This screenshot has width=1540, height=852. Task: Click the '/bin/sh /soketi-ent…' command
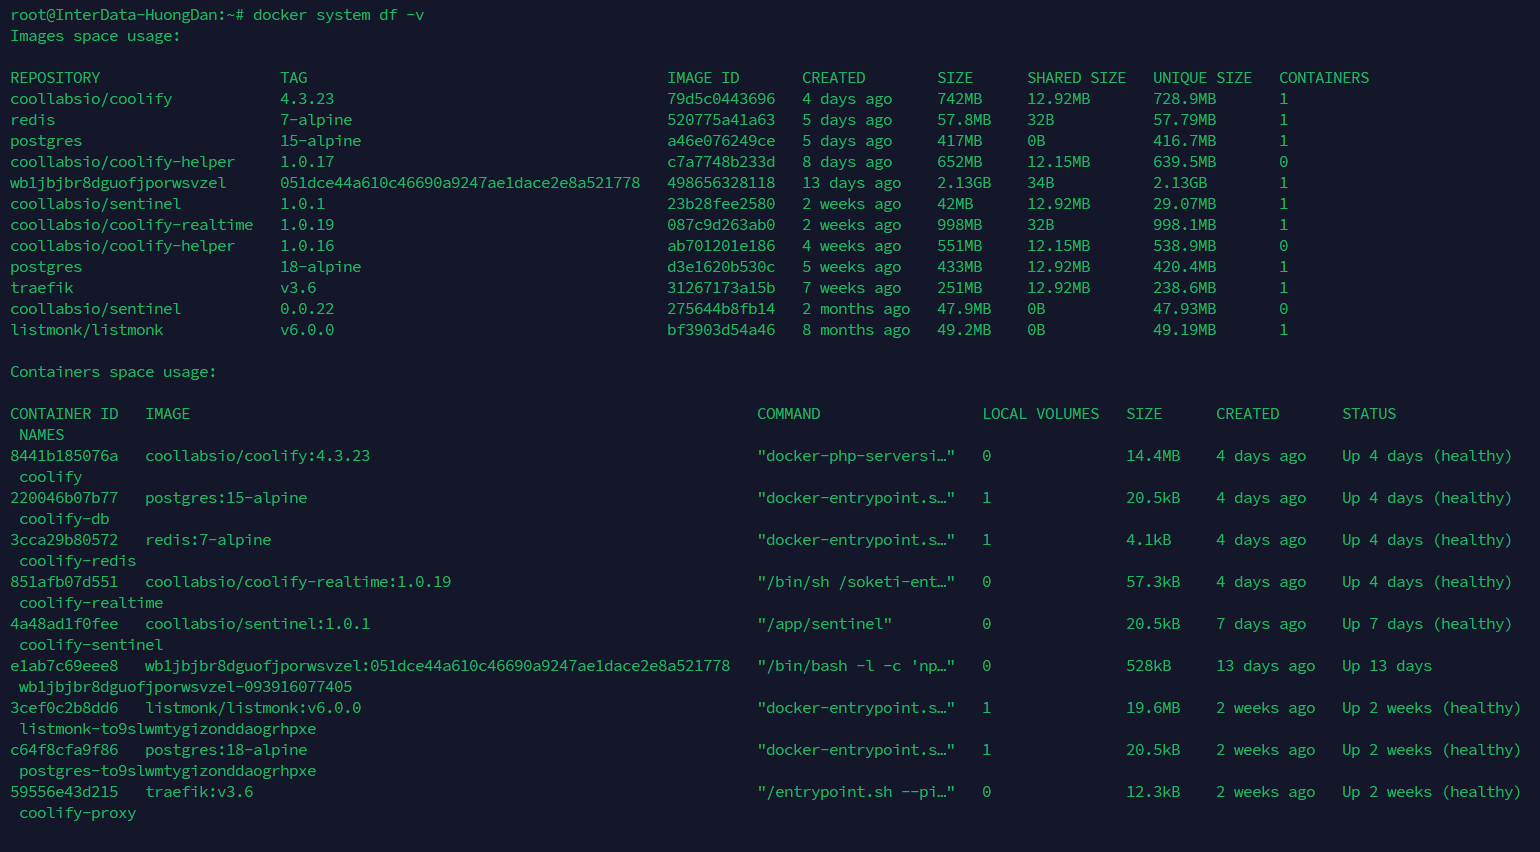tap(856, 582)
